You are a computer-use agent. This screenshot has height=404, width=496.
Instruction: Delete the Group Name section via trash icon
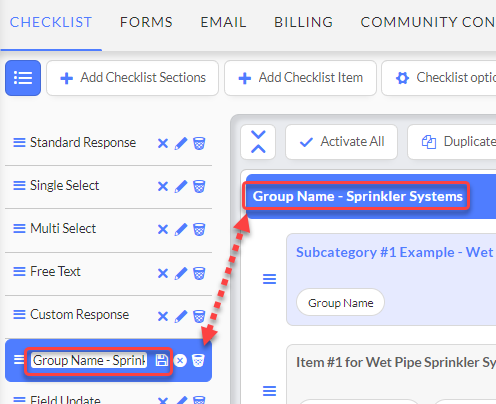198,360
